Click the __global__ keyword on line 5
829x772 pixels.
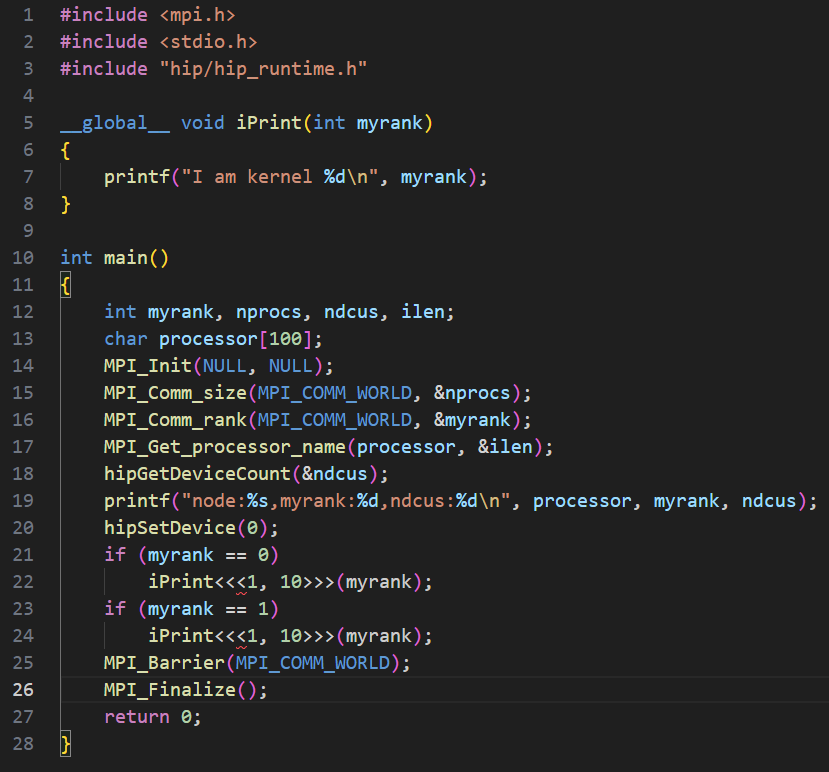pos(115,123)
